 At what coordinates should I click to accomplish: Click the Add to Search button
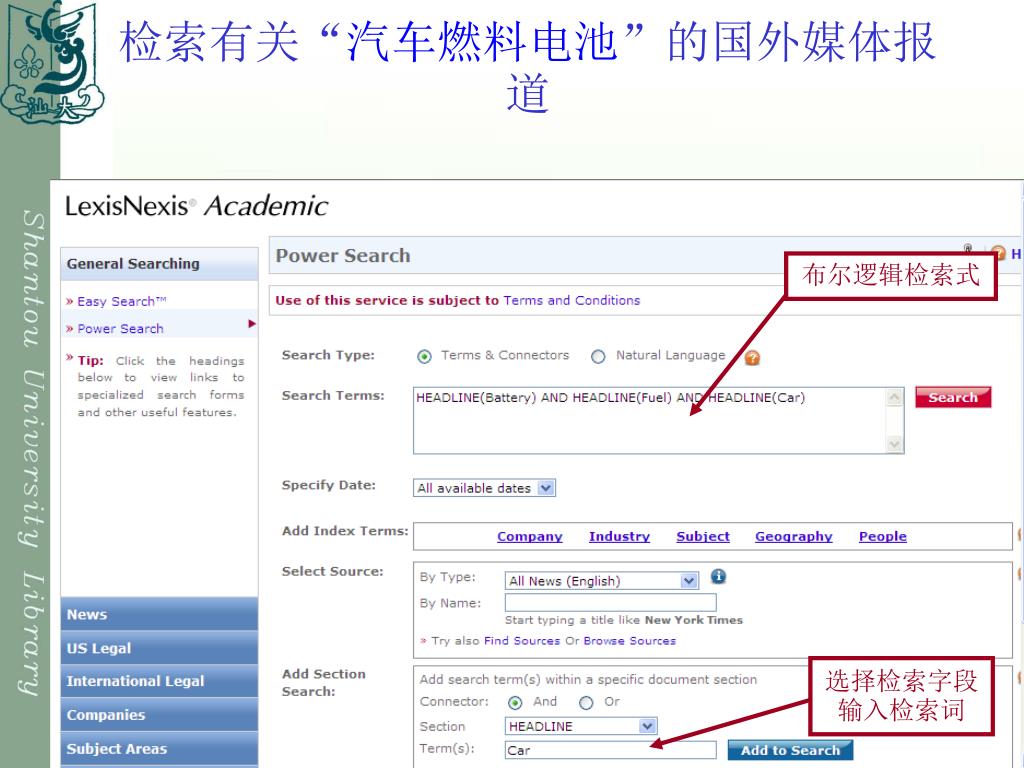click(x=790, y=750)
